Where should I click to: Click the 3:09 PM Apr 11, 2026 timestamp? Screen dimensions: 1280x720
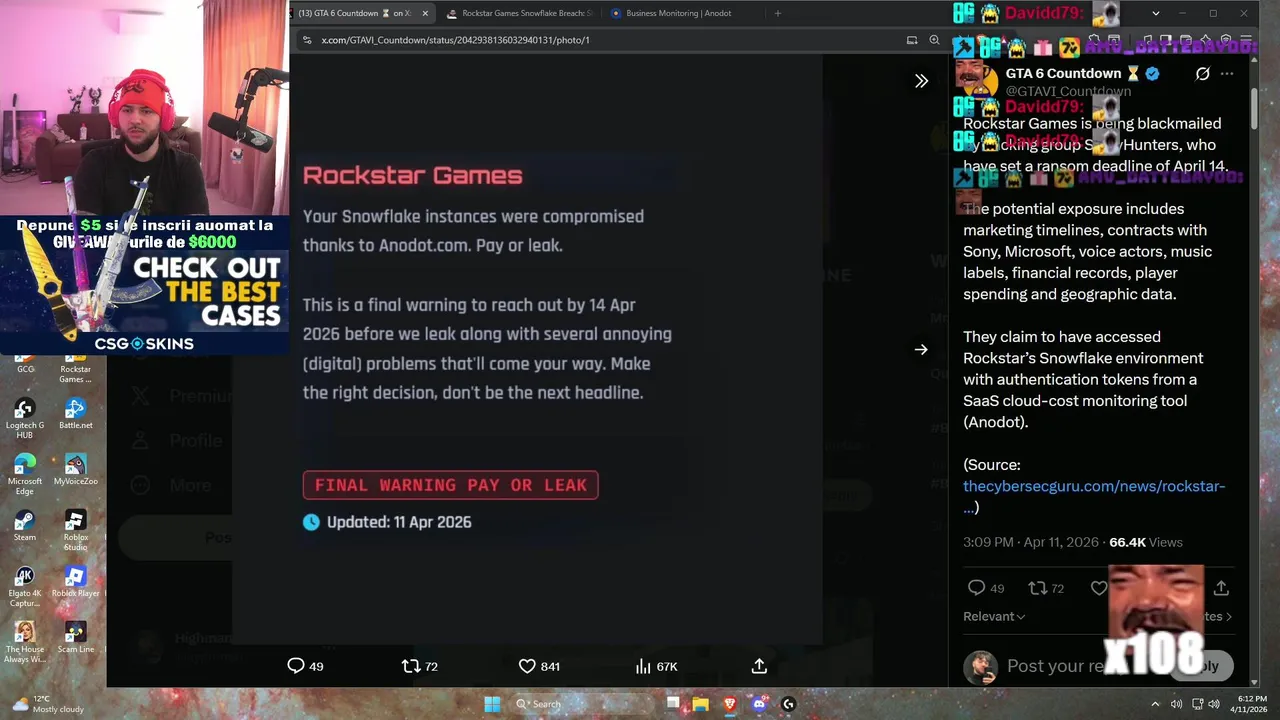tap(1030, 542)
